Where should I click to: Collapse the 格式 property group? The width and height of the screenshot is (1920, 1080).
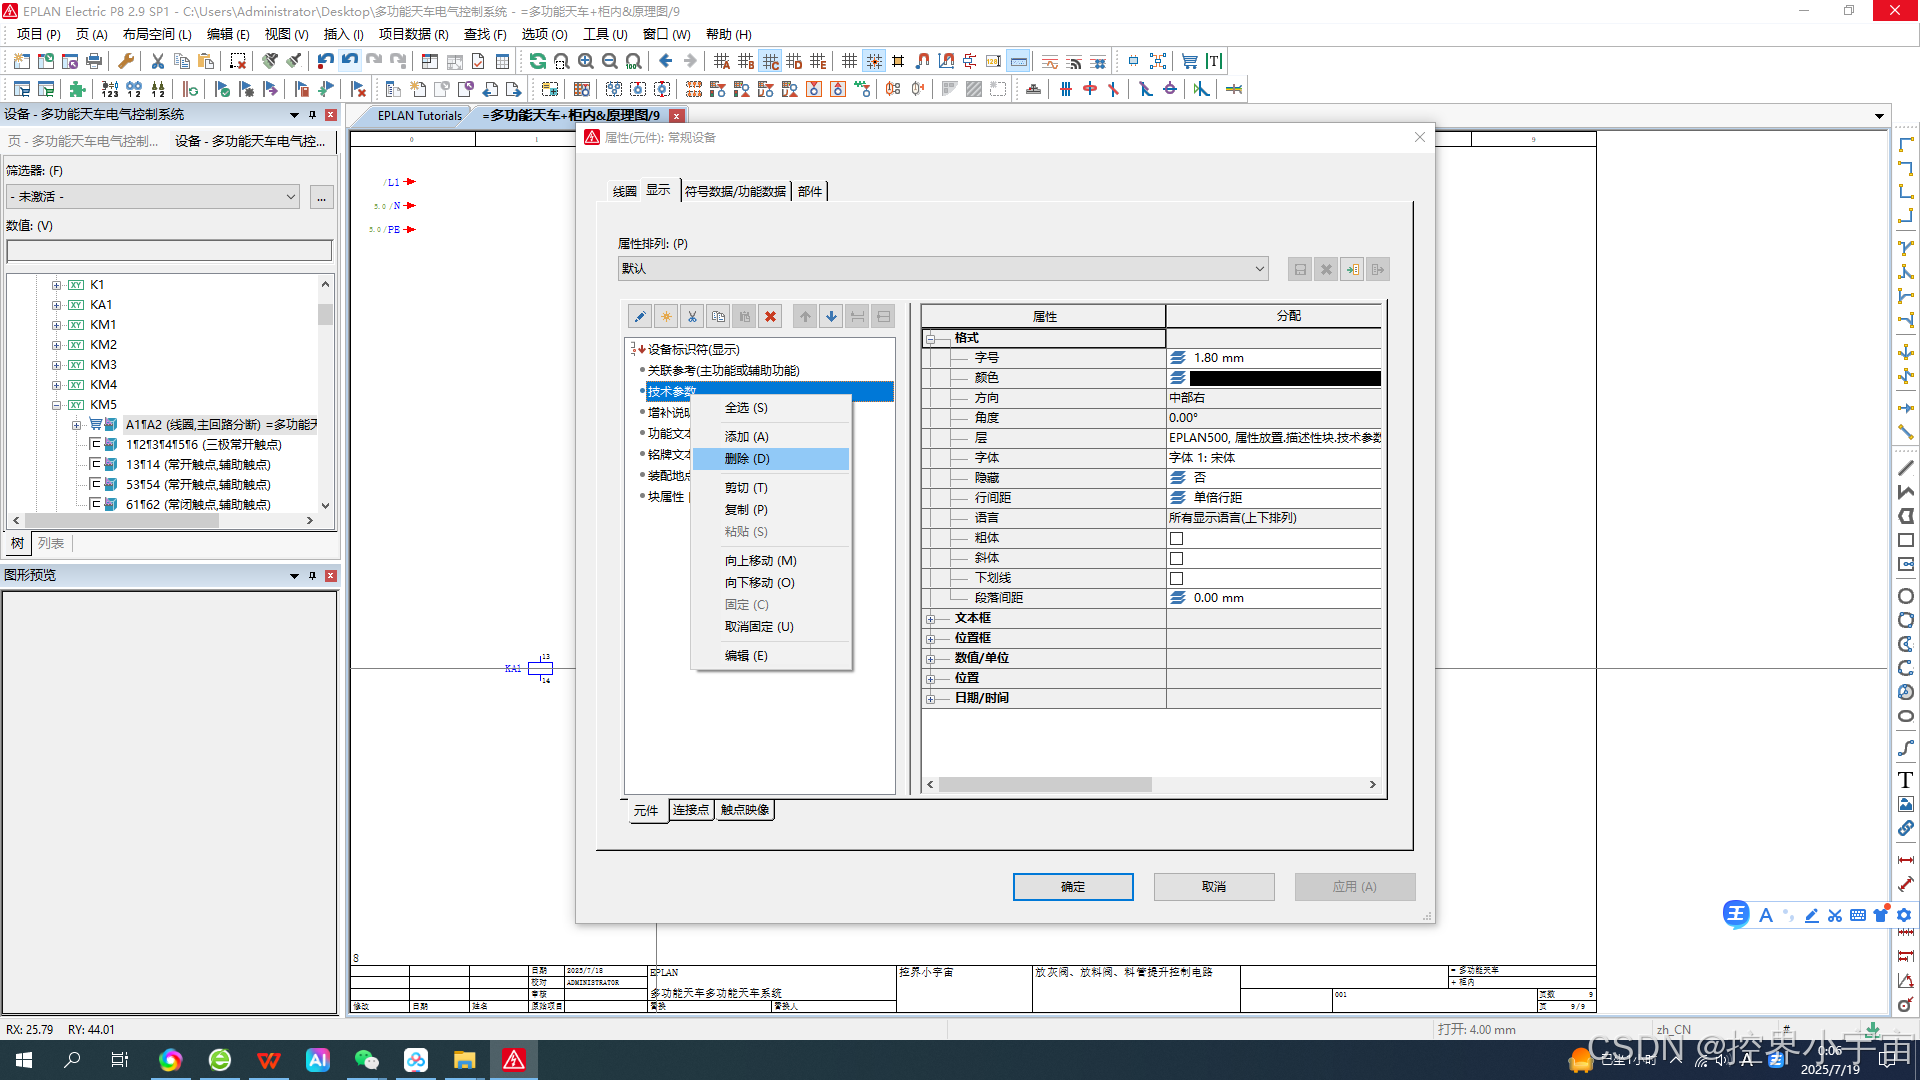pos(931,339)
